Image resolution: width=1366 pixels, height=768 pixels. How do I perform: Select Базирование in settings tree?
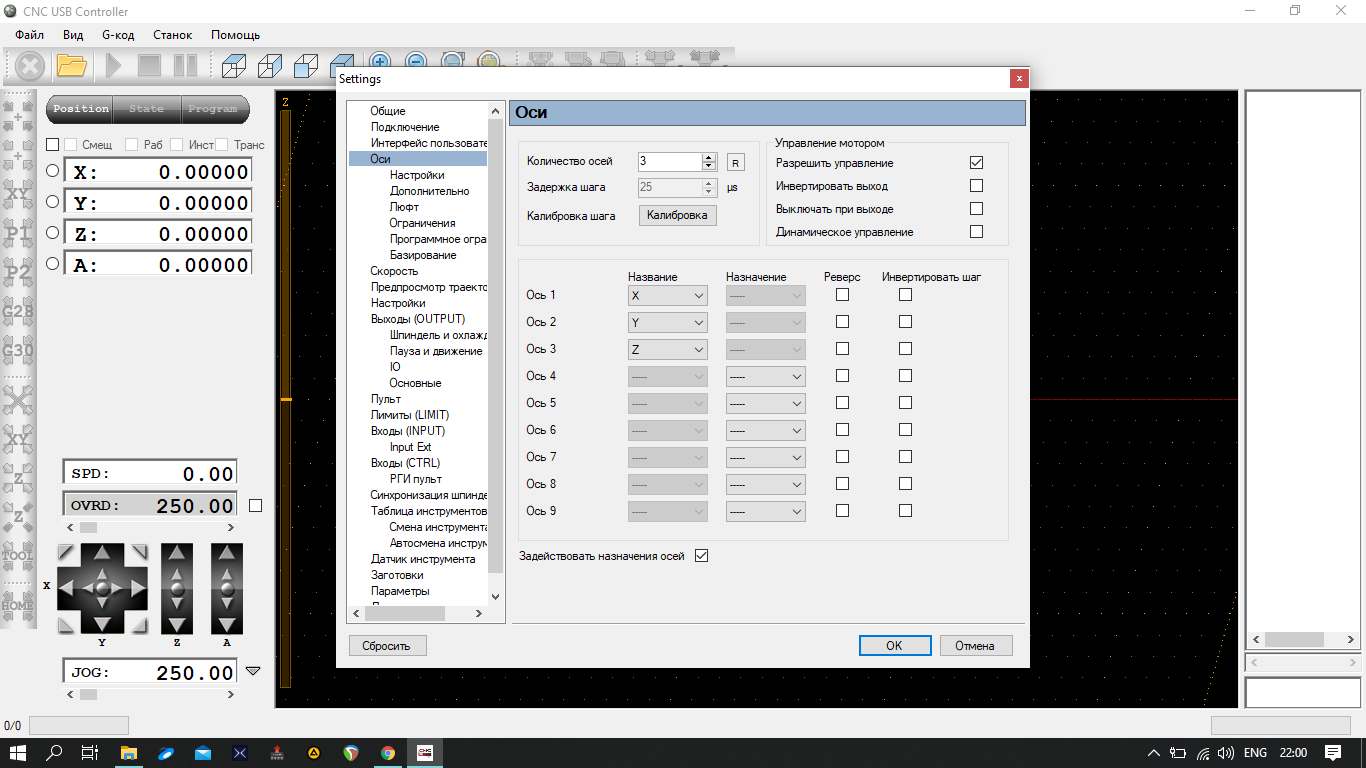423,255
